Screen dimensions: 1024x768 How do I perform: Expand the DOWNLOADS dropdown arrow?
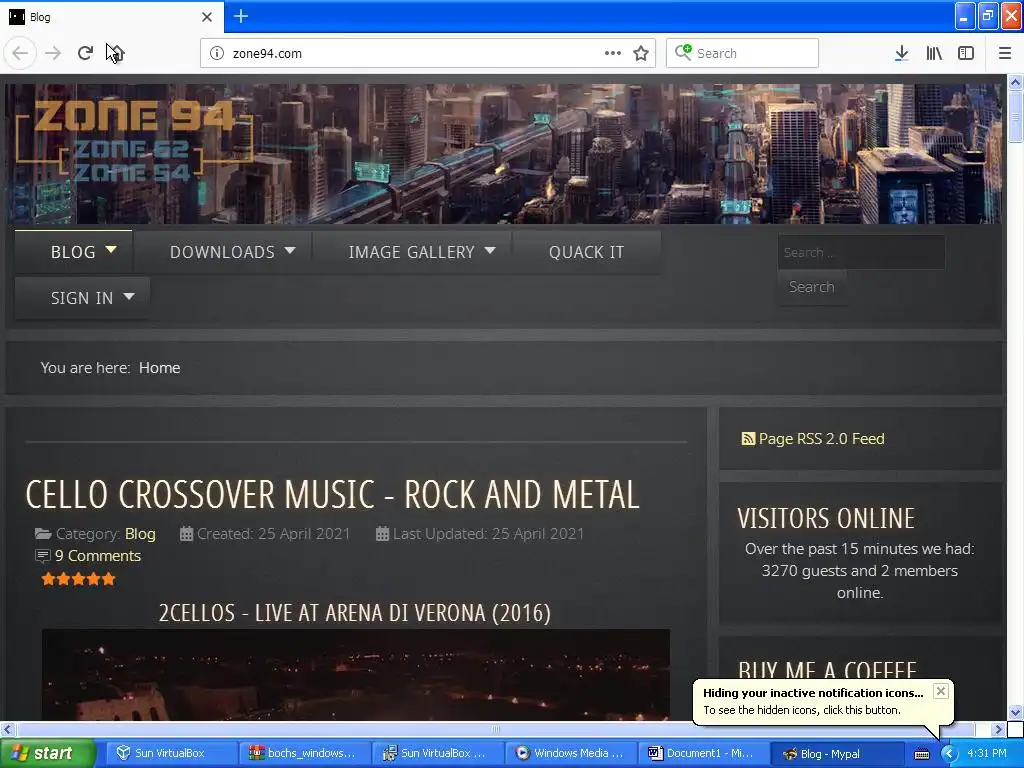pos(291,250)
